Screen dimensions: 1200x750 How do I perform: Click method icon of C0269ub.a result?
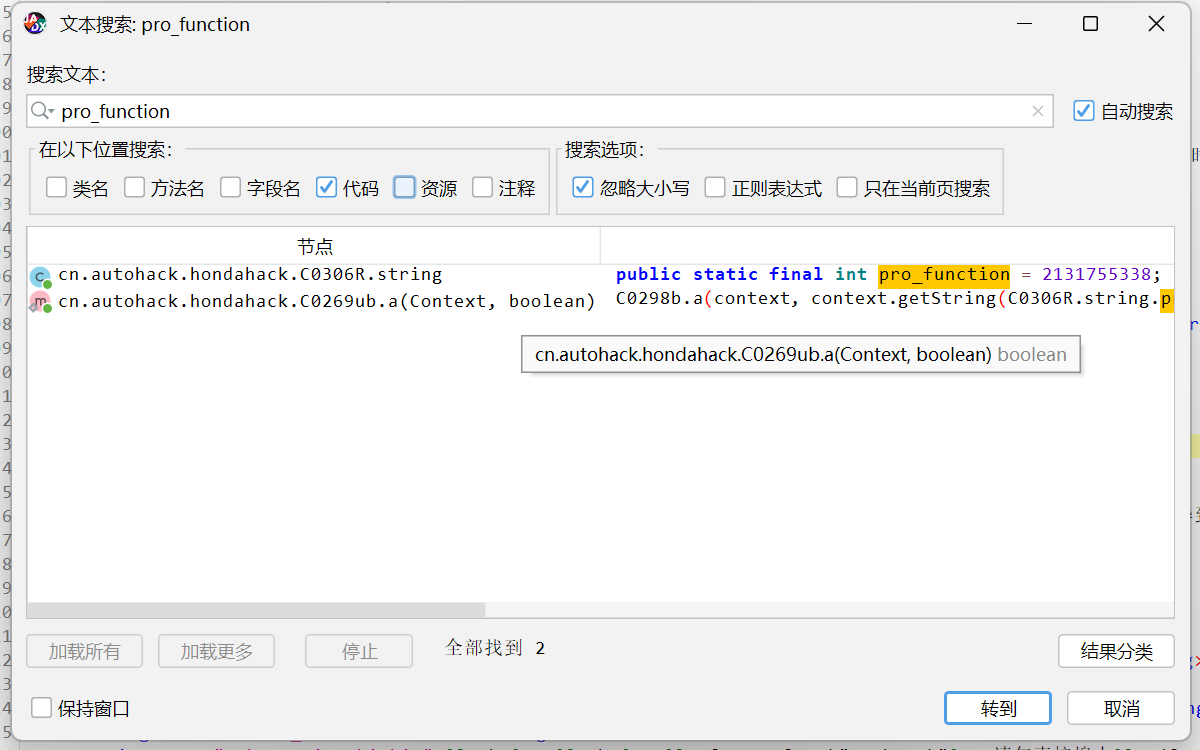point(40,302)
